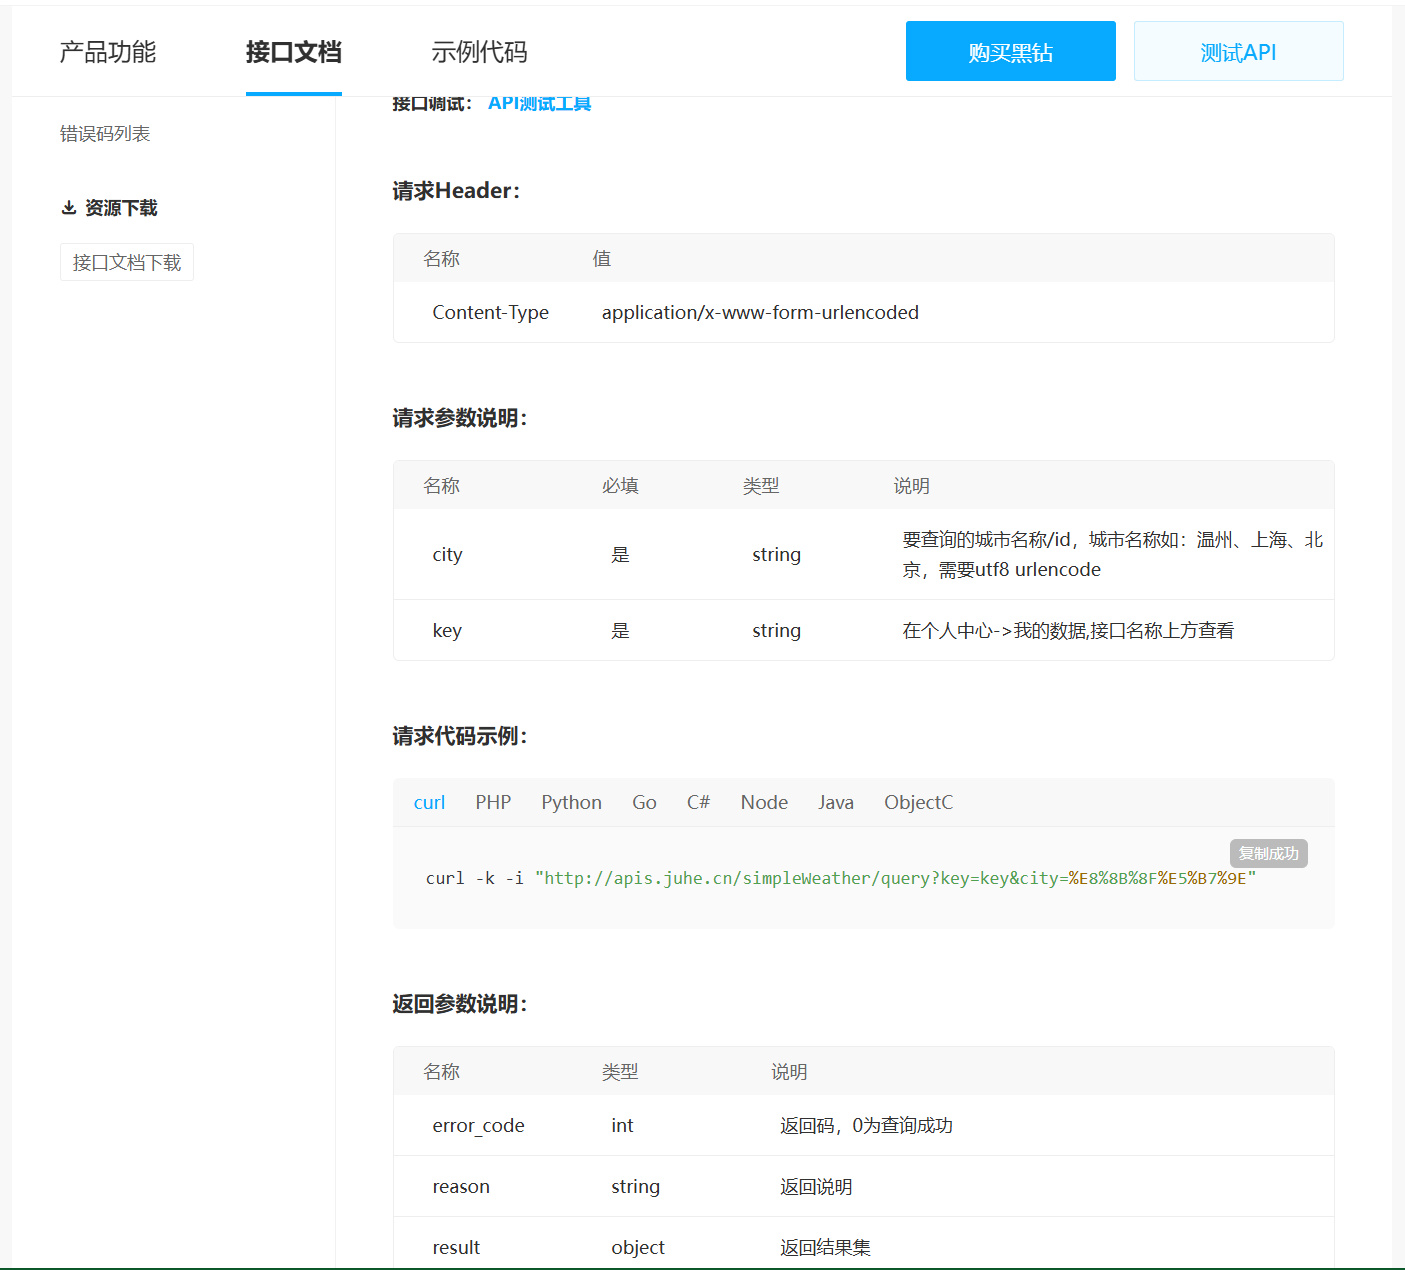Screen dimensions: 1405x1270
Task: Select the Node code sample
Action: (763, 802)
